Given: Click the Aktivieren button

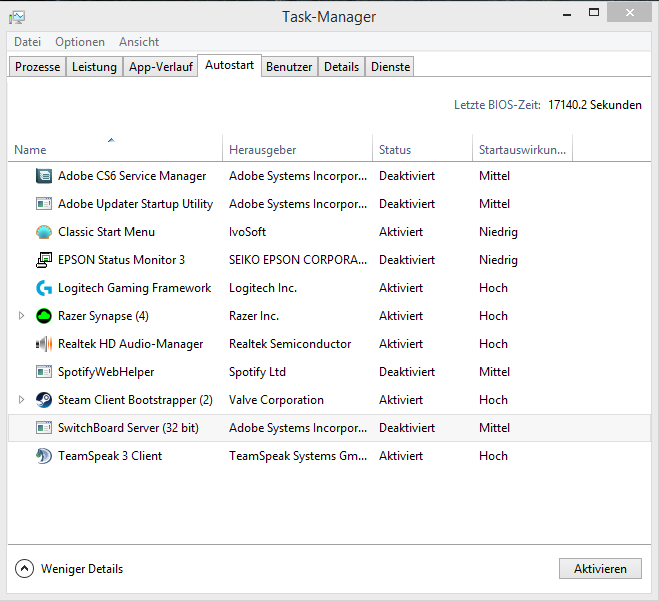Looking at the screenshot, I should pos(600,569).
